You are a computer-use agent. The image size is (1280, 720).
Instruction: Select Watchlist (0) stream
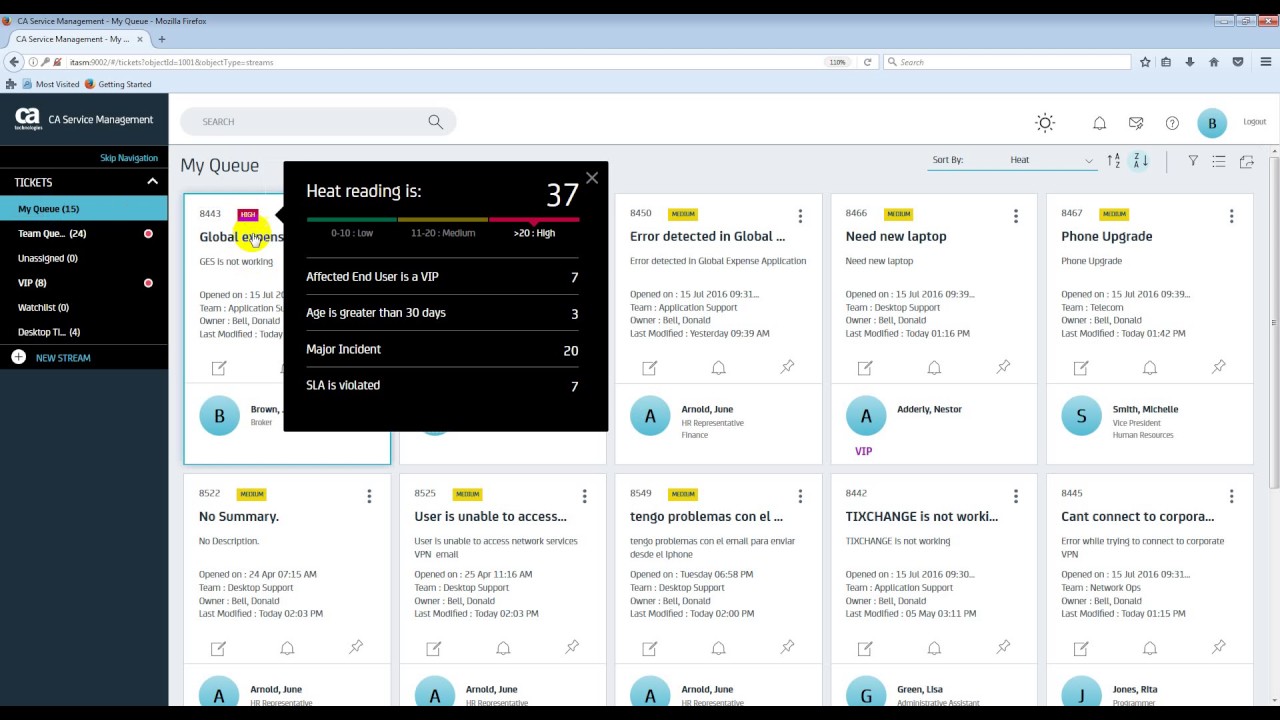(84, 307)
